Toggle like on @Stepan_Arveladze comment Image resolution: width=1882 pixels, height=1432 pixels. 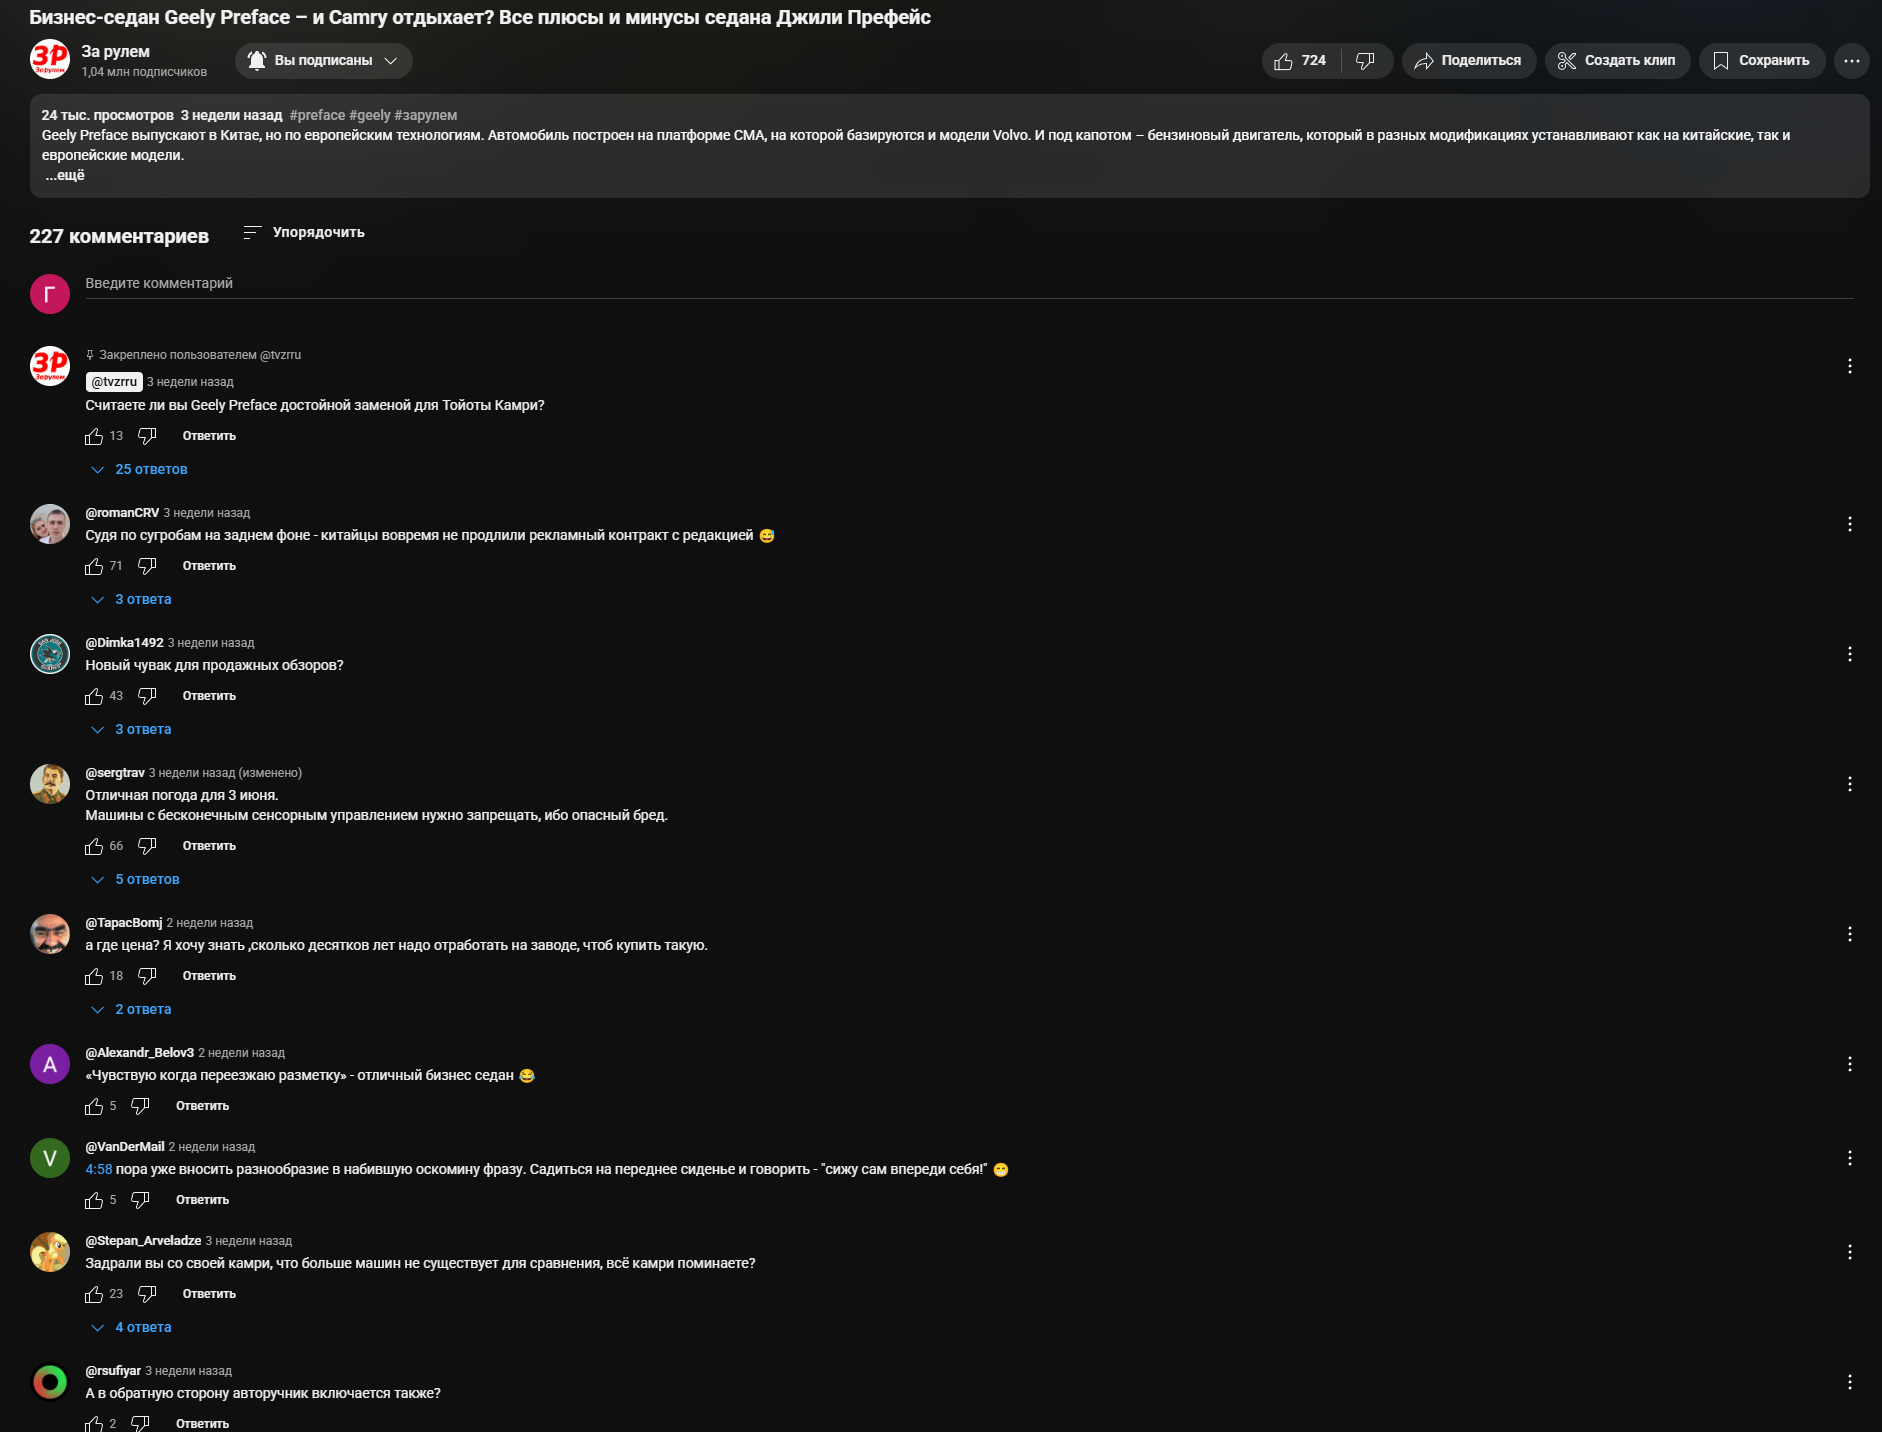pyautogui.click(x=94, y=1294)
